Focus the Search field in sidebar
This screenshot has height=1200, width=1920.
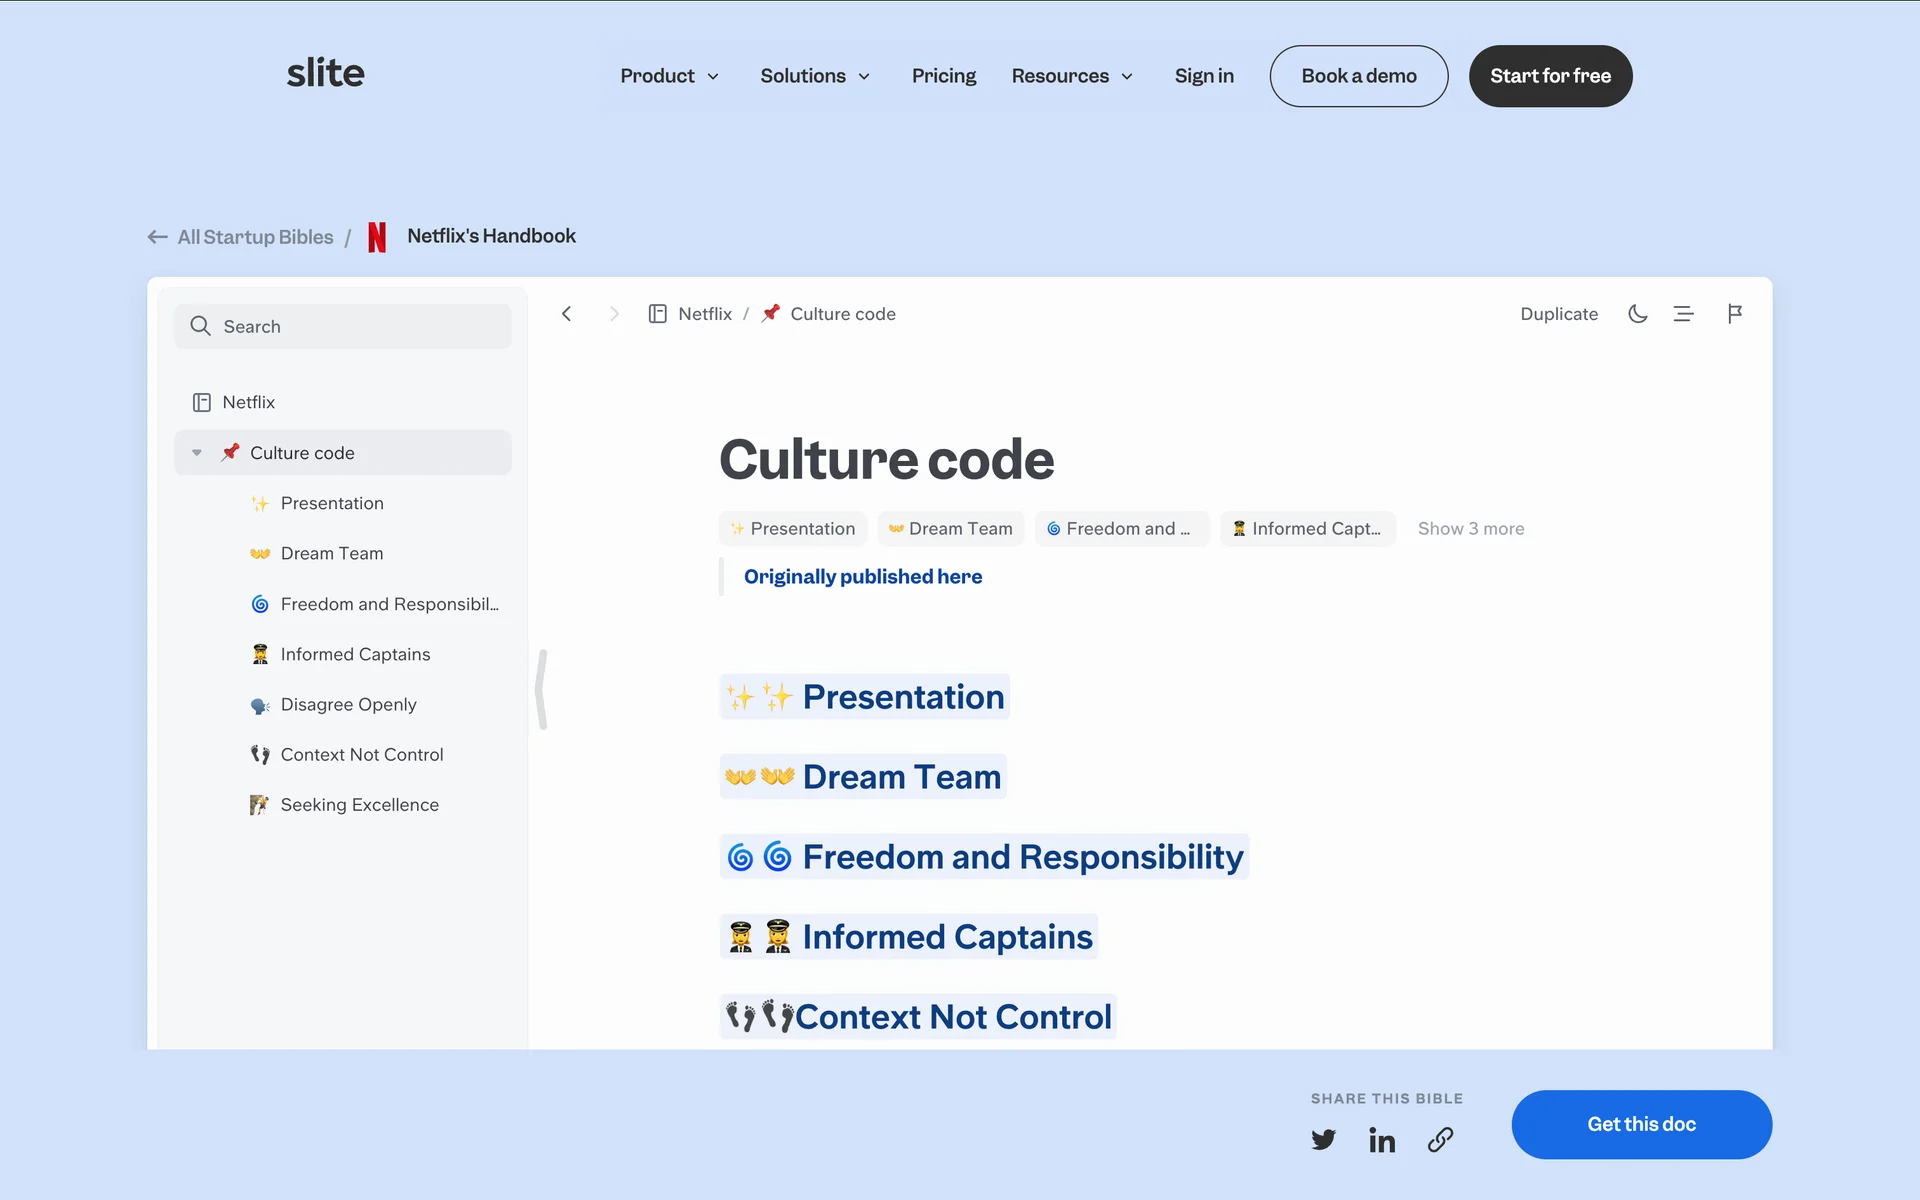pos(343,327)
